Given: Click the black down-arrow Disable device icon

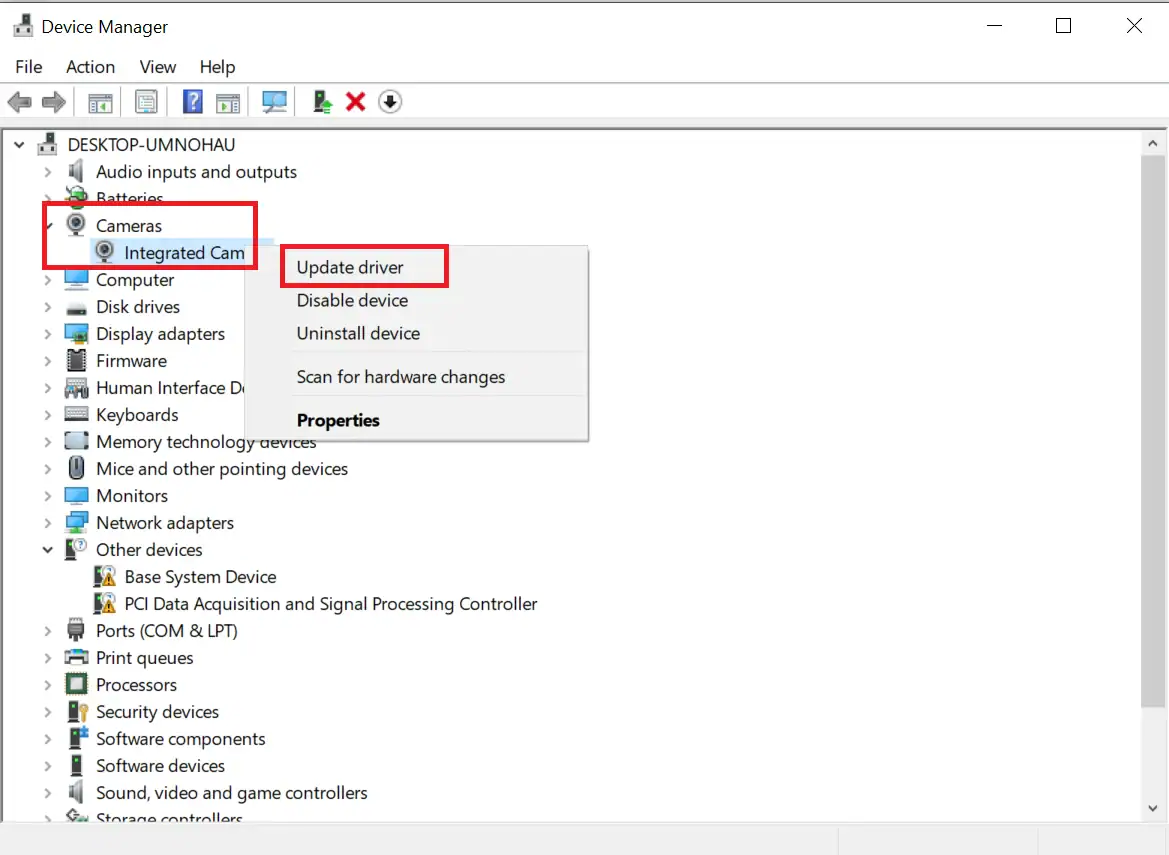Looking at the screenshot, I should 390,102.
